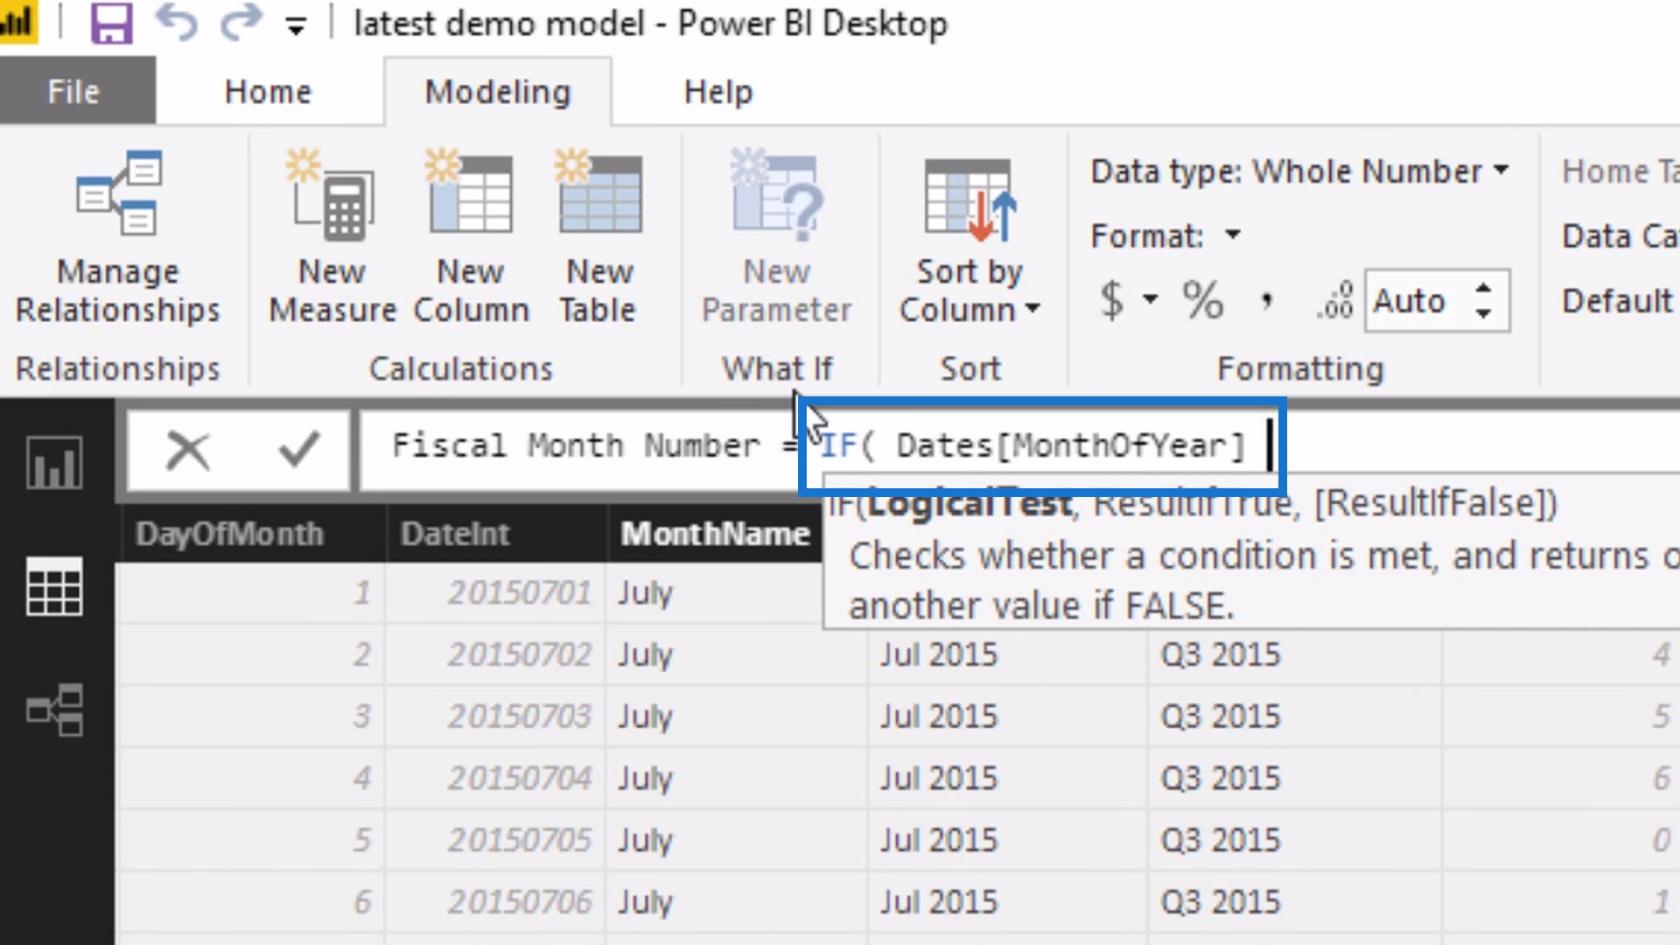Switch to Relationships model view in sidebar
Viewport: 1680px width, 945px height.
point(54,710)
